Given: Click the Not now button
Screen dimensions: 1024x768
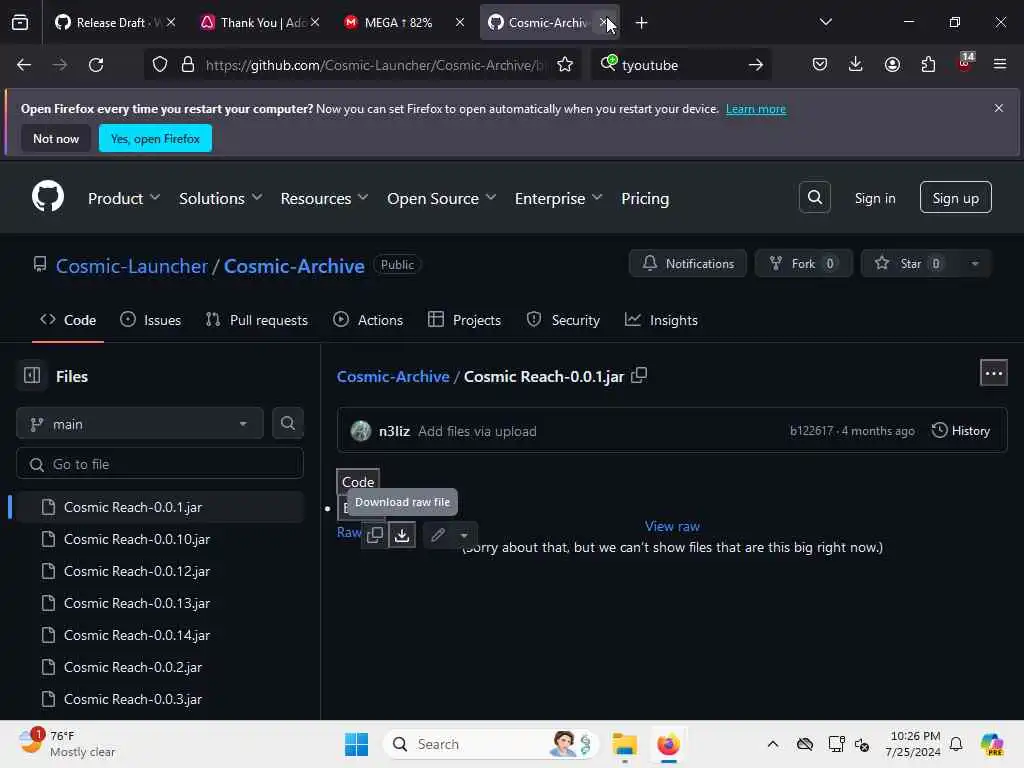Looking at the screenshot, I should point(56,138).
